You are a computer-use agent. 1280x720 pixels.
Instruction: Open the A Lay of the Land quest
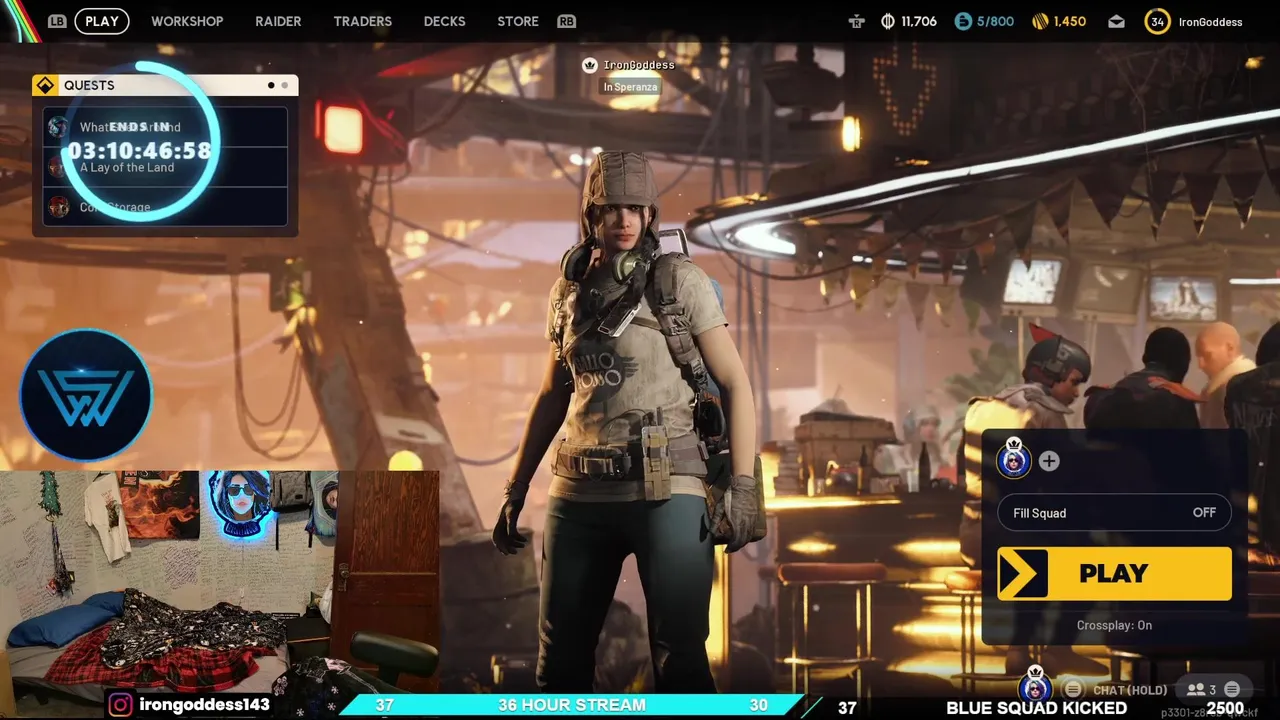point(166,167)
